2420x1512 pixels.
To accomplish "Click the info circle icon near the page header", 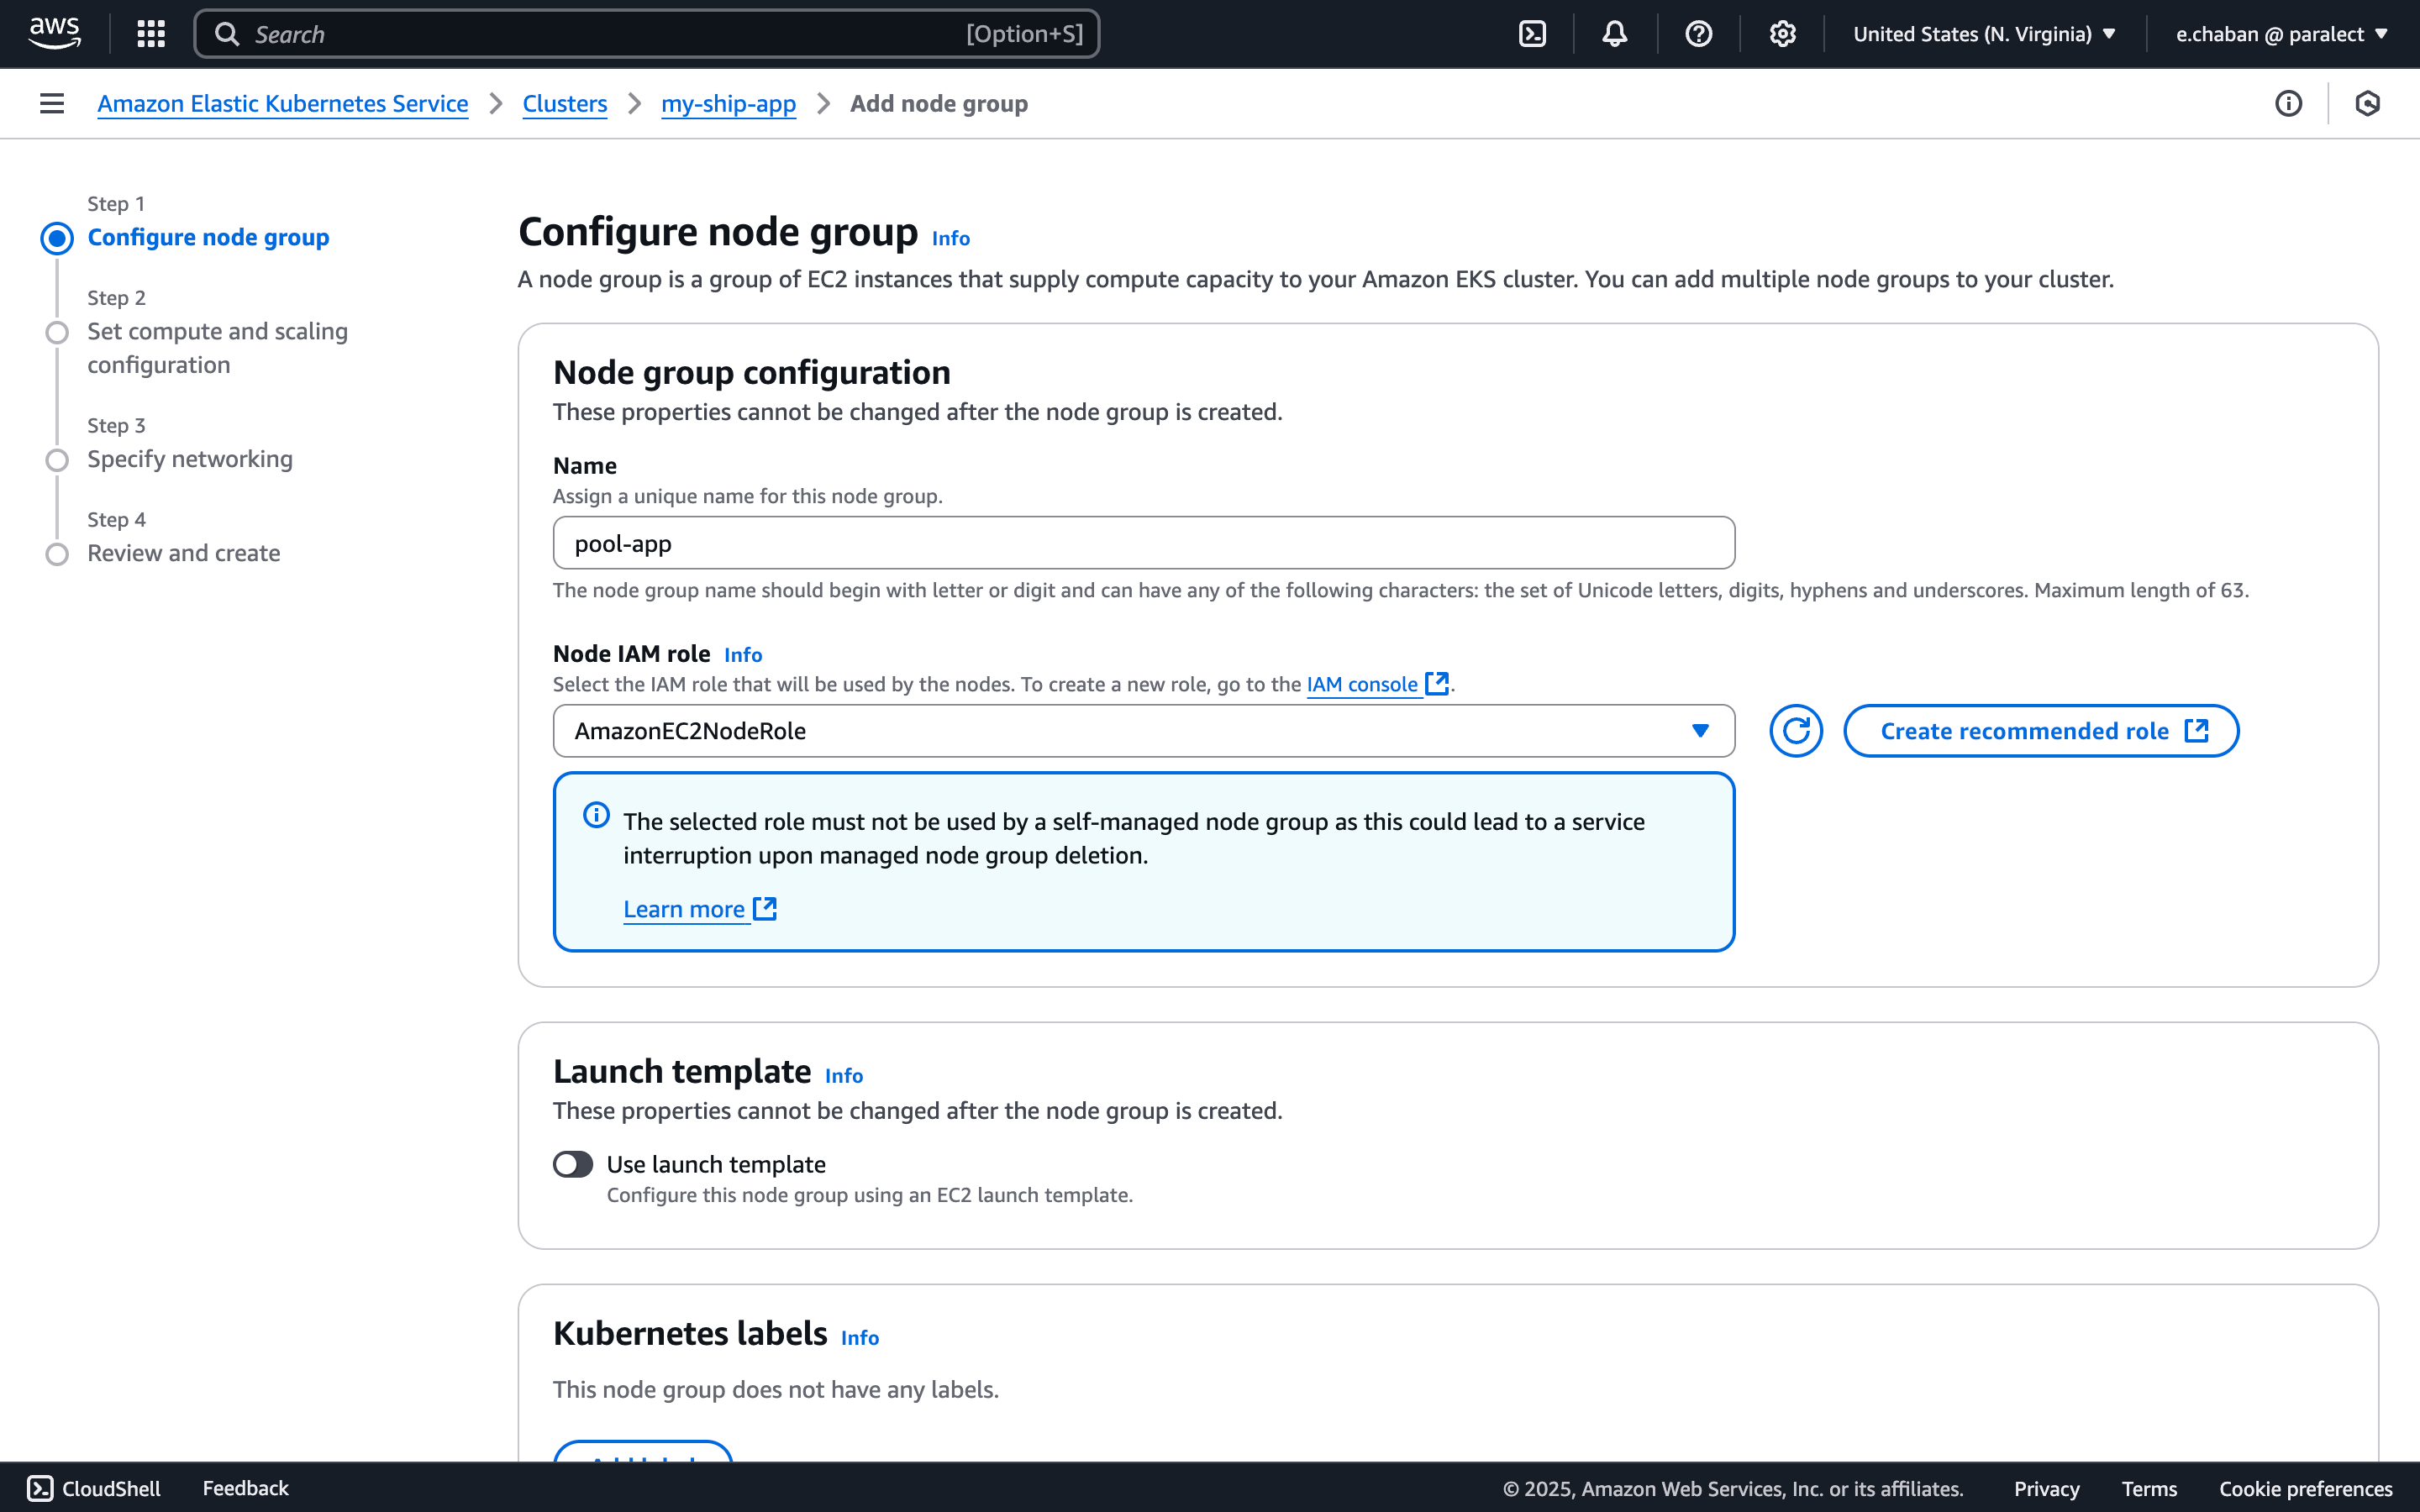I will point(2288,103).
